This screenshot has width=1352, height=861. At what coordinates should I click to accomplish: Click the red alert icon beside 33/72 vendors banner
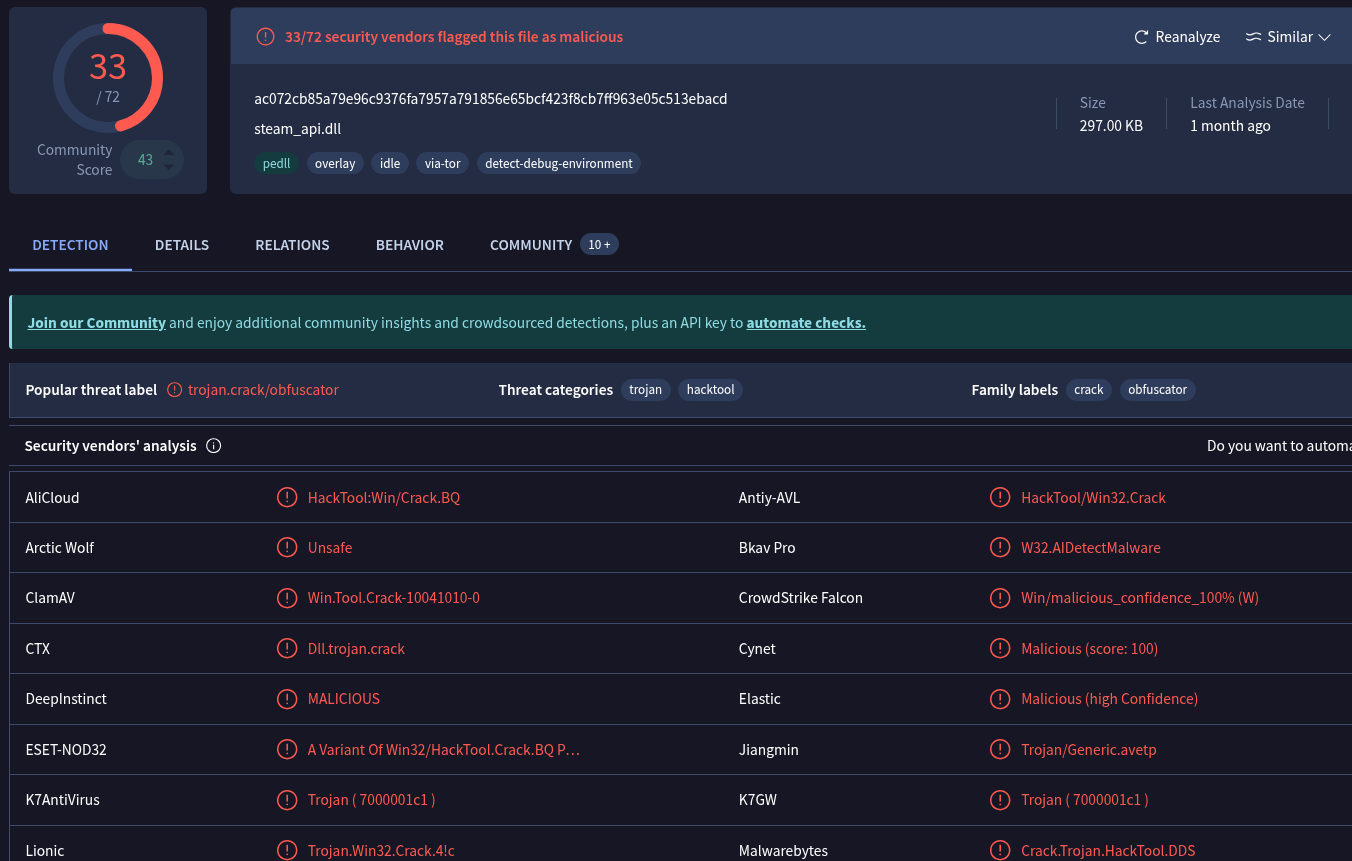(265, 37)
